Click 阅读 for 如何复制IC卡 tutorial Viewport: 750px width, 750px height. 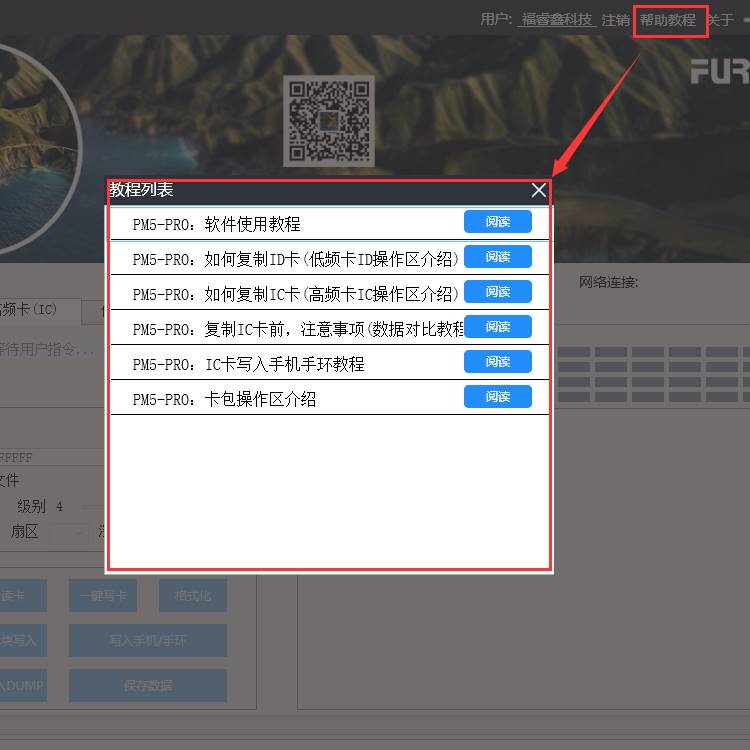[x=497, y=292]
